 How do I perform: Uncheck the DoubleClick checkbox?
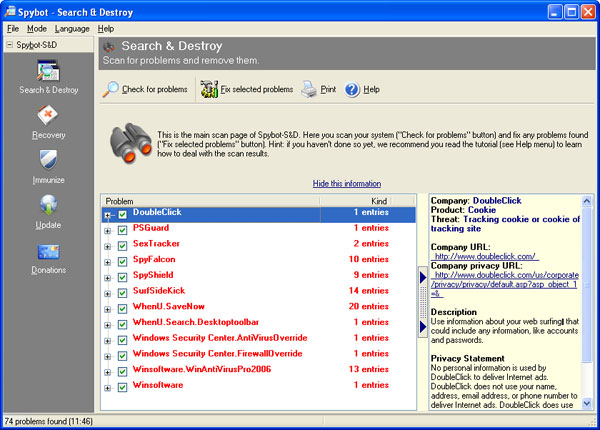(x=122, y=215)
